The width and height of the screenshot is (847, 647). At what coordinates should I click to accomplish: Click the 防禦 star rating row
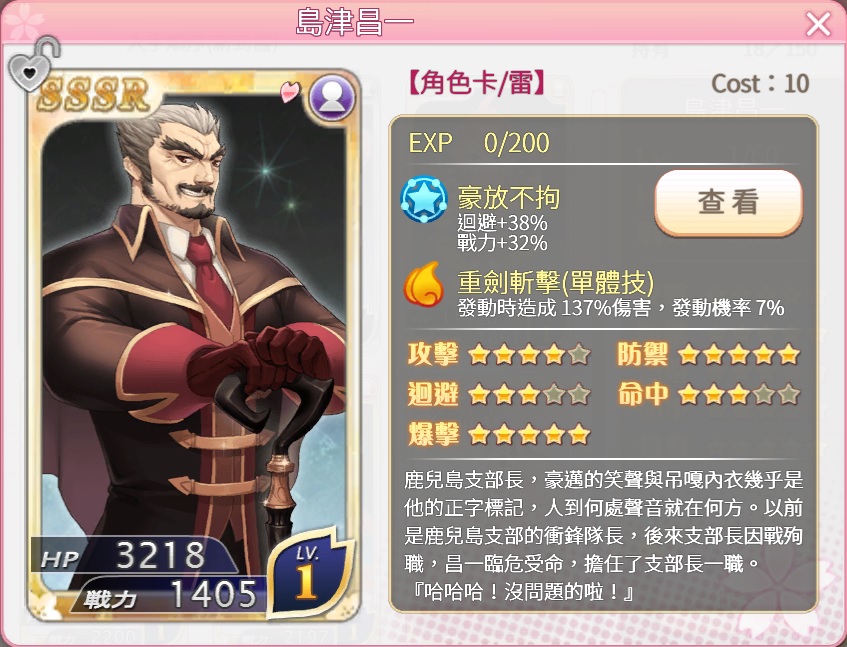[708, 355]
